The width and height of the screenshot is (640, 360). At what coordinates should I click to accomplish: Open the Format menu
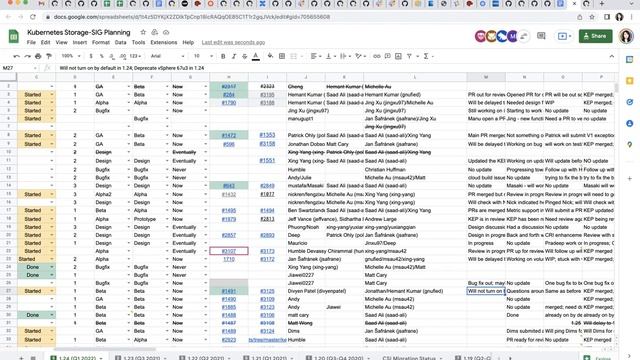coord(100,42)
